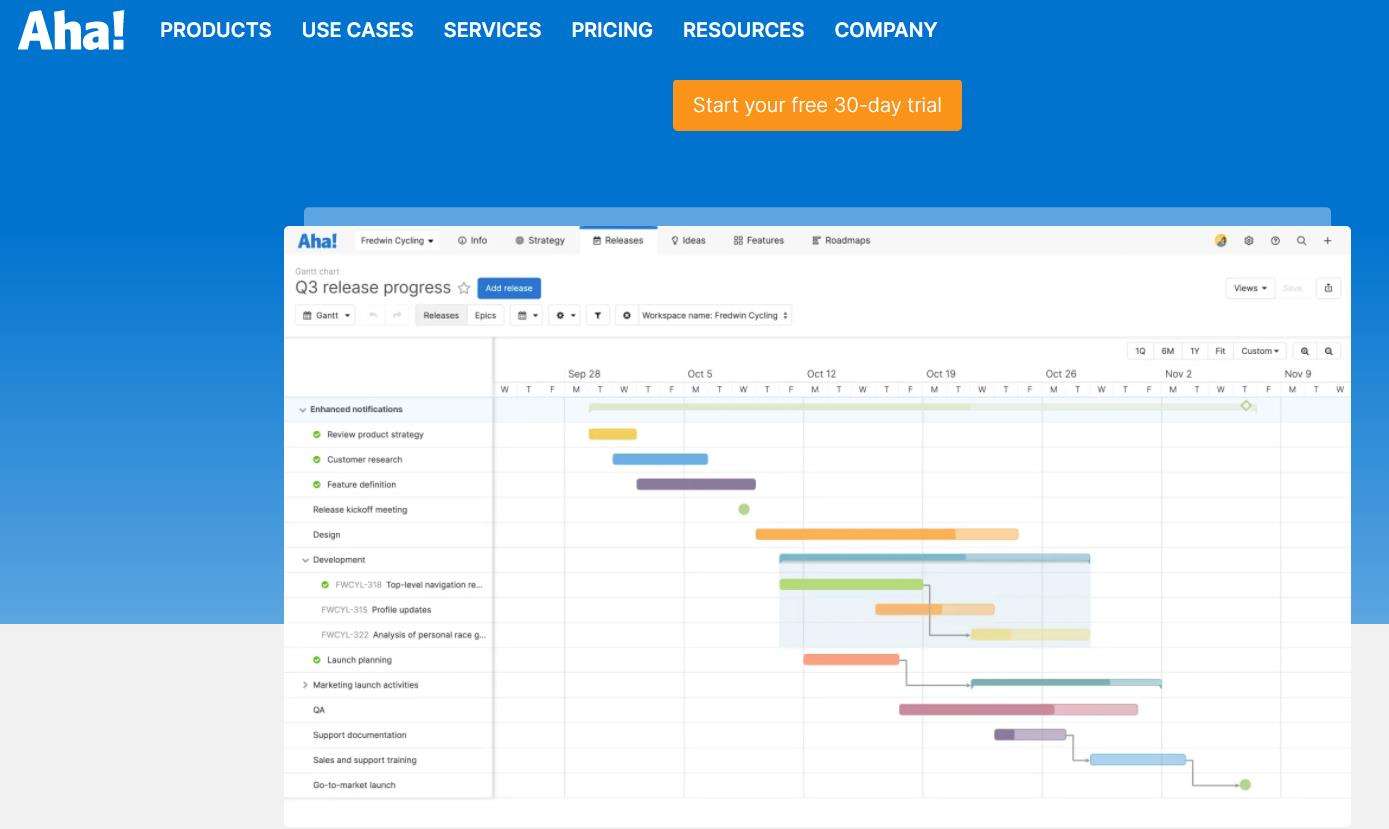Open the Custom range dropdown
This screenshot has width=1389, height=829.
tap(1260, 351)
